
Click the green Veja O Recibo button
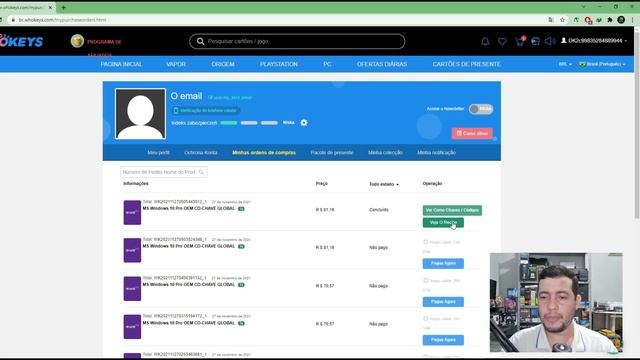[x=443, y=222]
